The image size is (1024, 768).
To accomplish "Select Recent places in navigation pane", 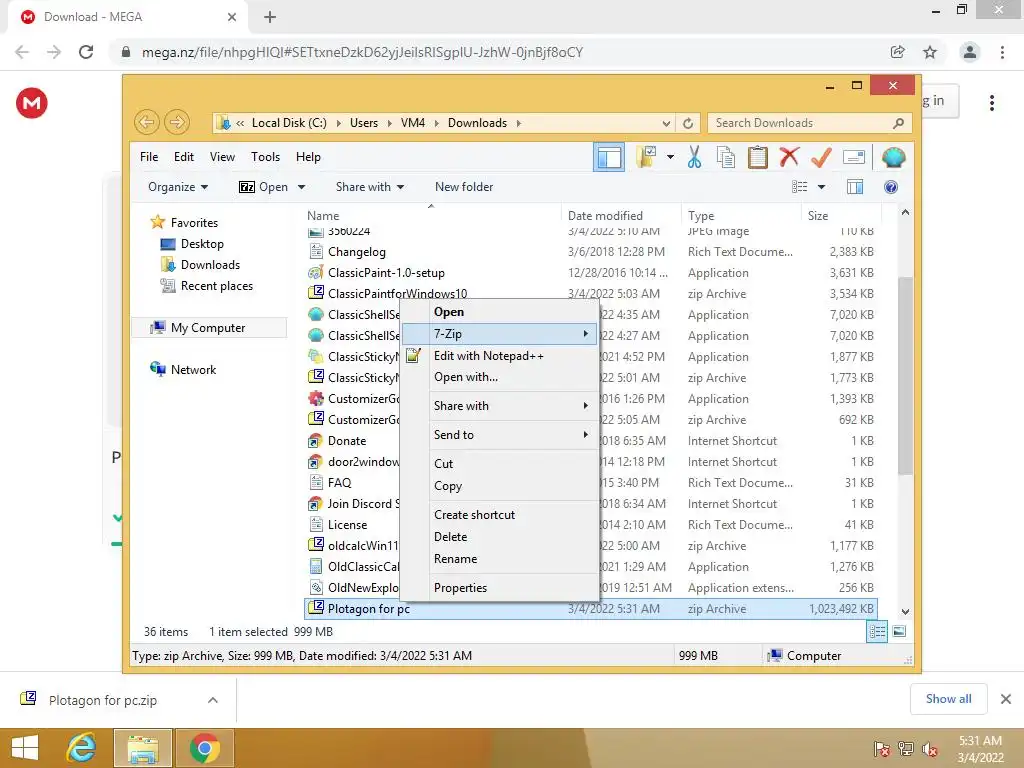I will [x=216, y=286].
